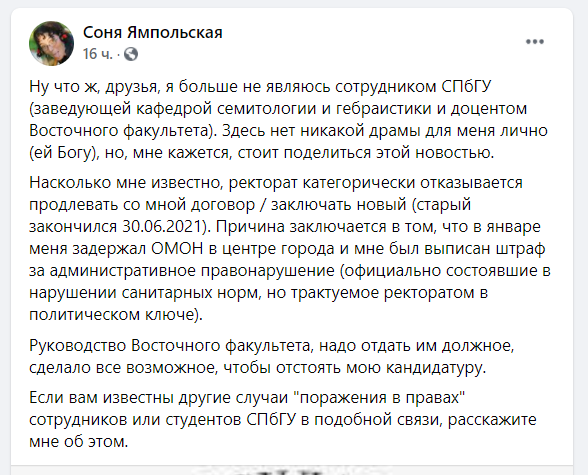Click the date 30.06.2021 in the text

pyautogui.click(x=164, y=227)
